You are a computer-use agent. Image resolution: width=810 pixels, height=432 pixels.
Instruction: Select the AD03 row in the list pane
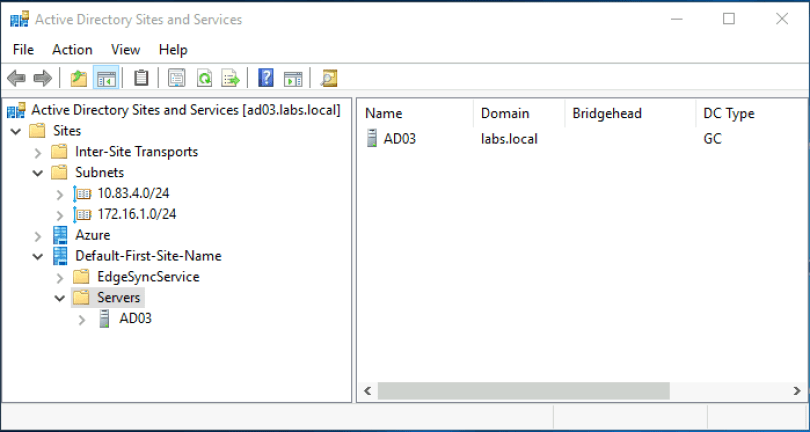coord(399,139)
